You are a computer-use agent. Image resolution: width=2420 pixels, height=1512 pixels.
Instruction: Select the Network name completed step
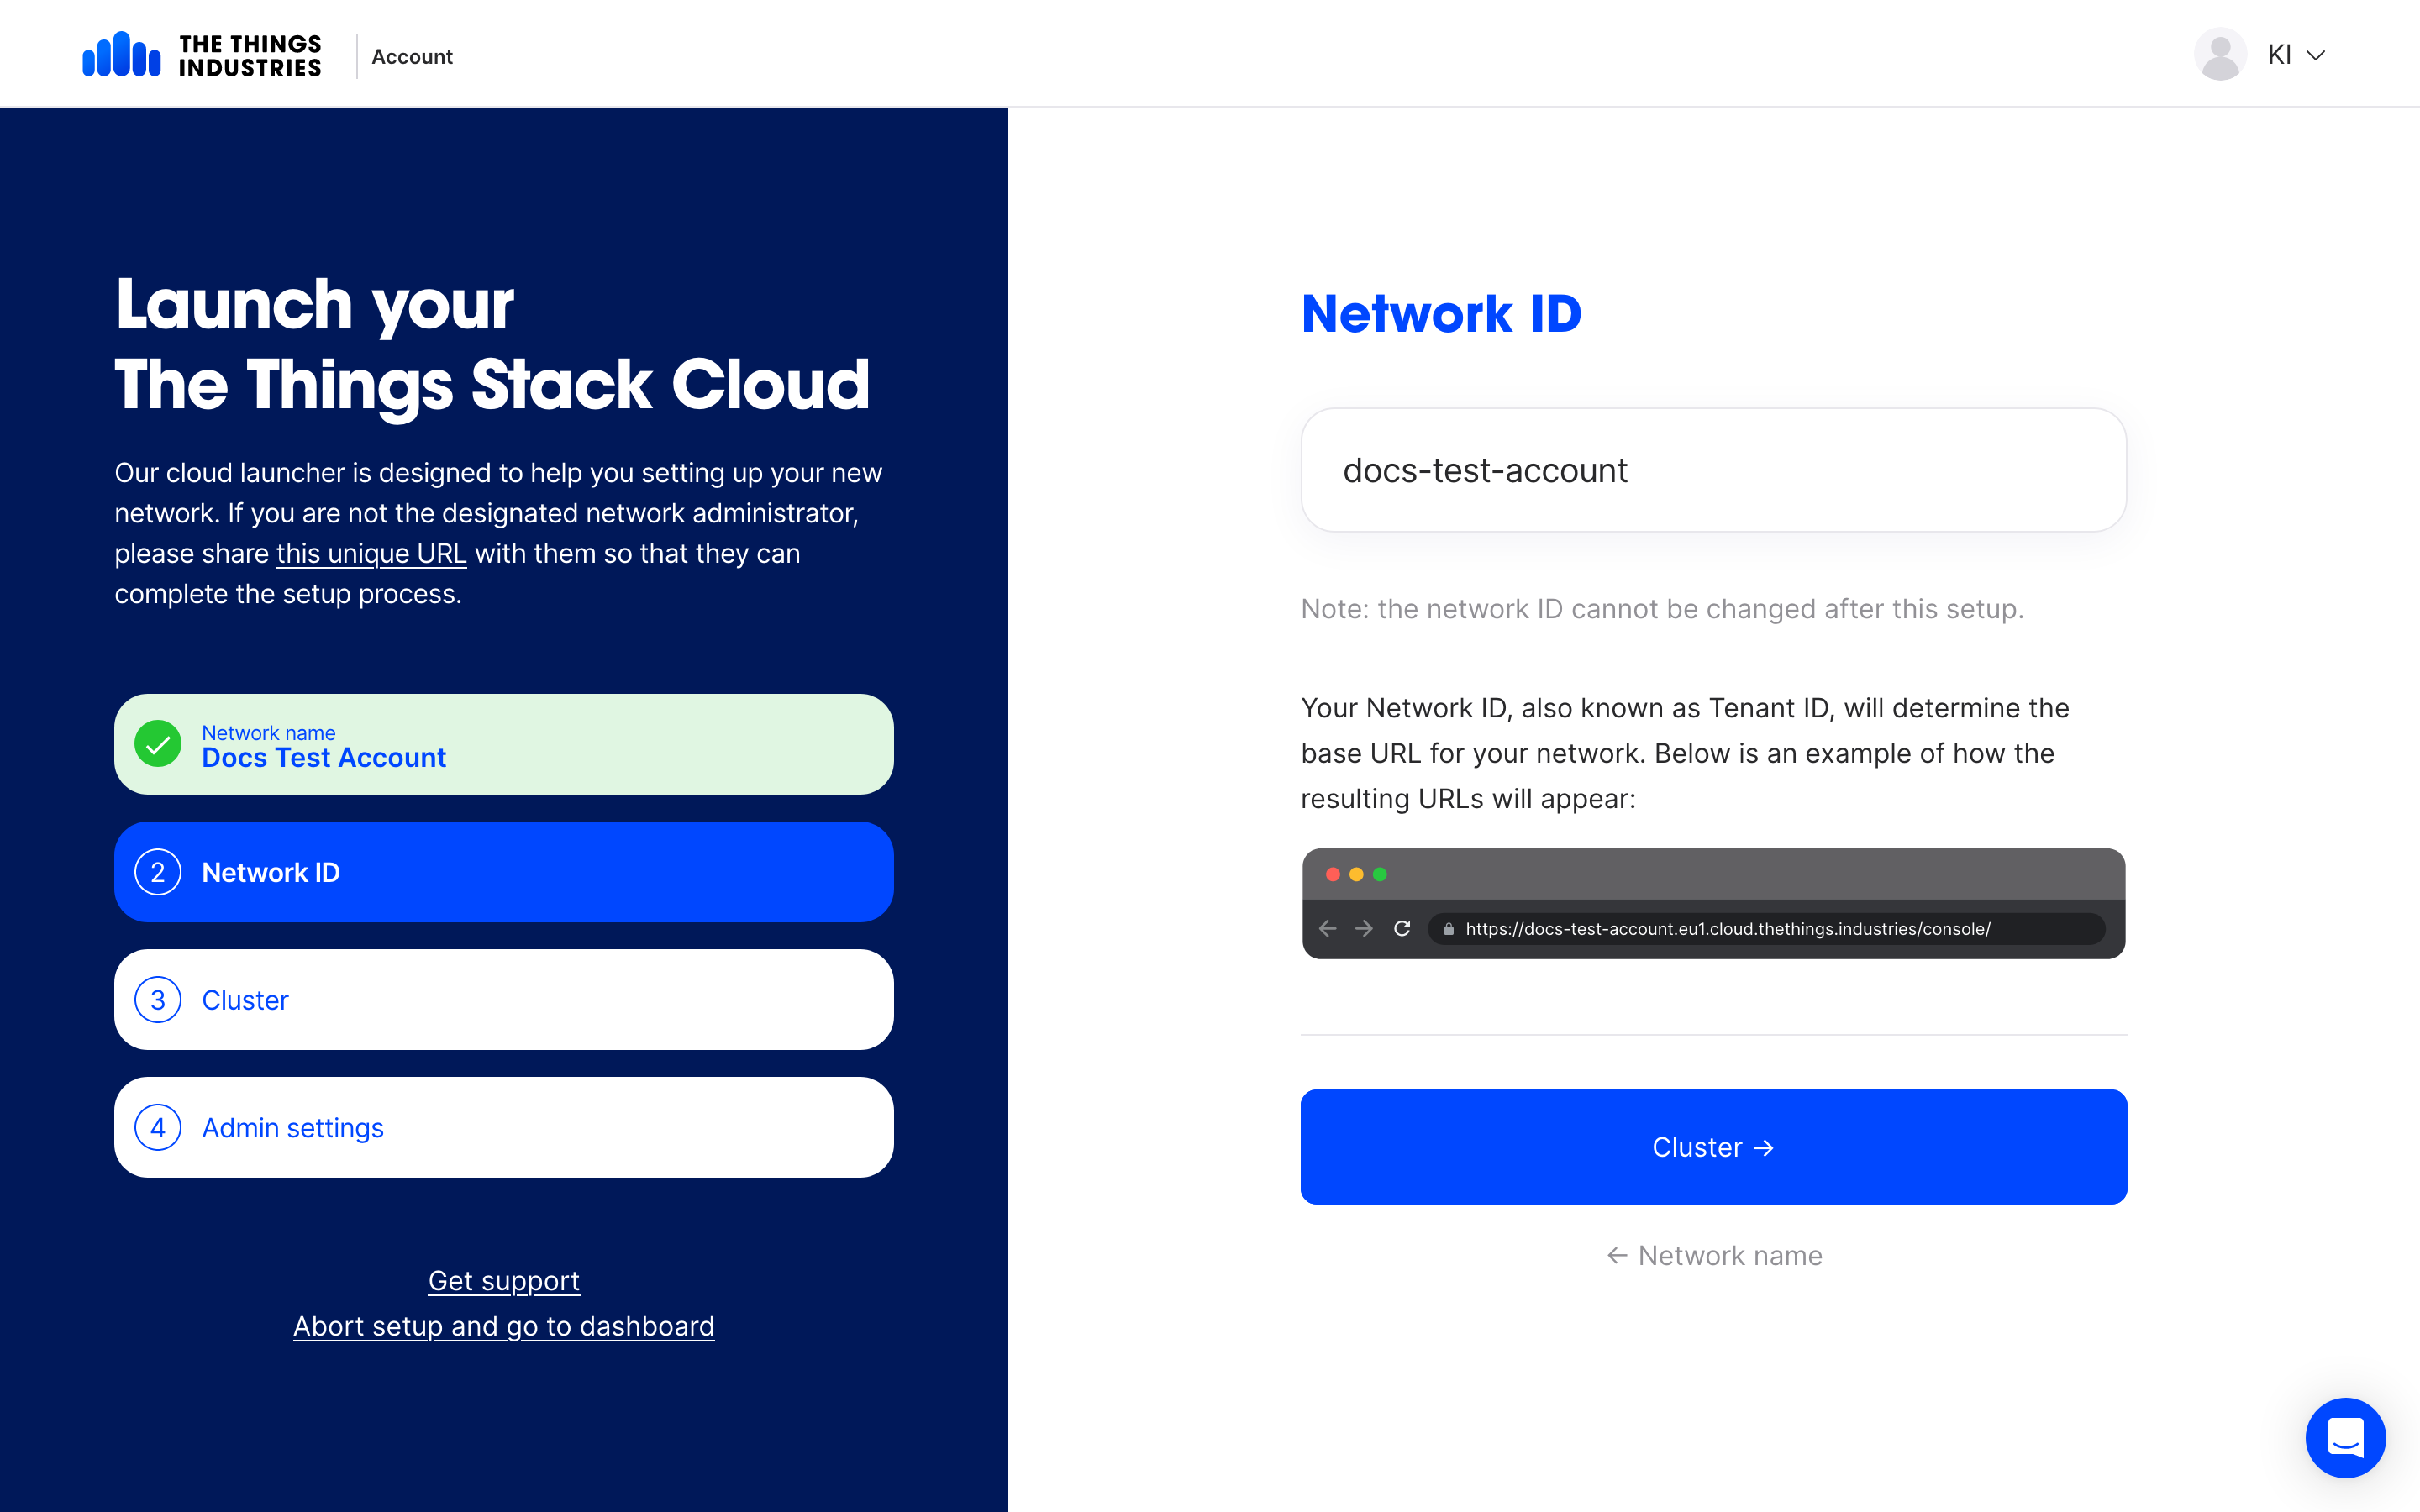[x=505, y=743]
